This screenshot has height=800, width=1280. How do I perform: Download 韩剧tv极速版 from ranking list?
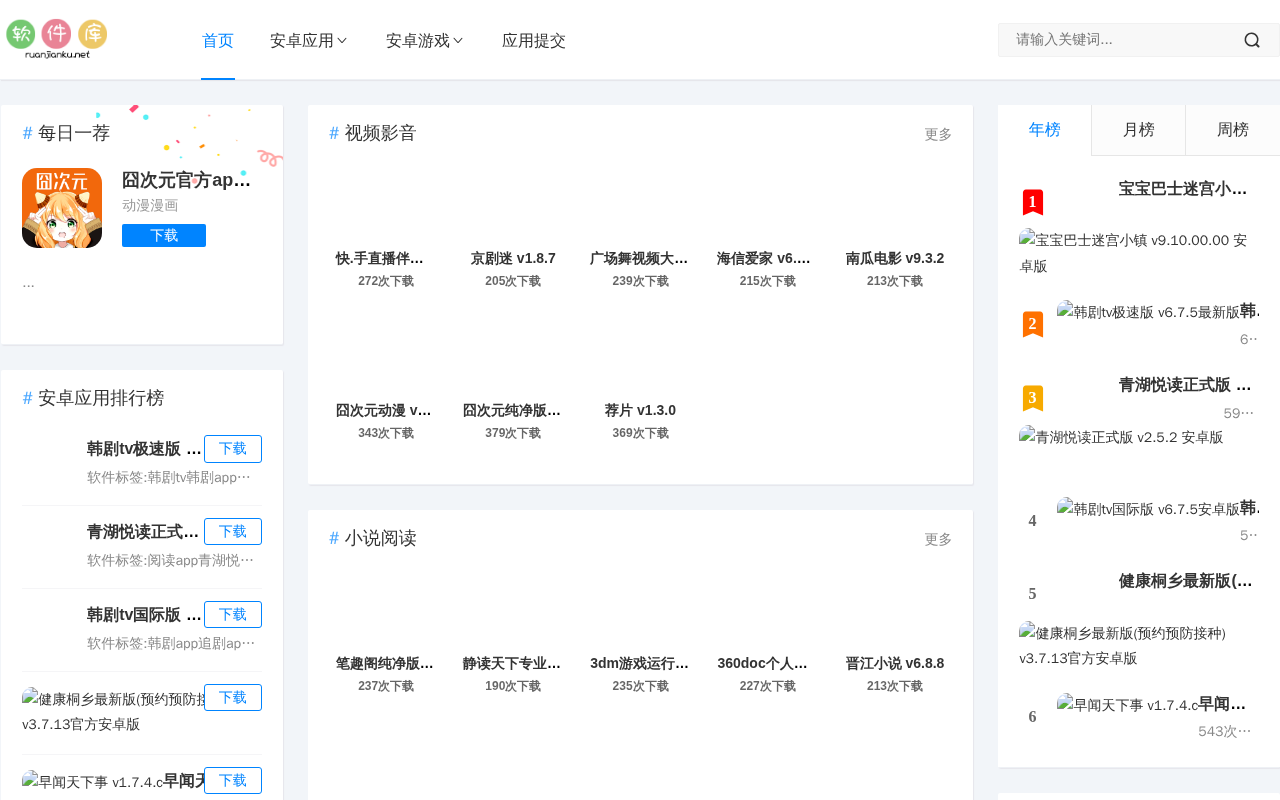coord(233,449)
